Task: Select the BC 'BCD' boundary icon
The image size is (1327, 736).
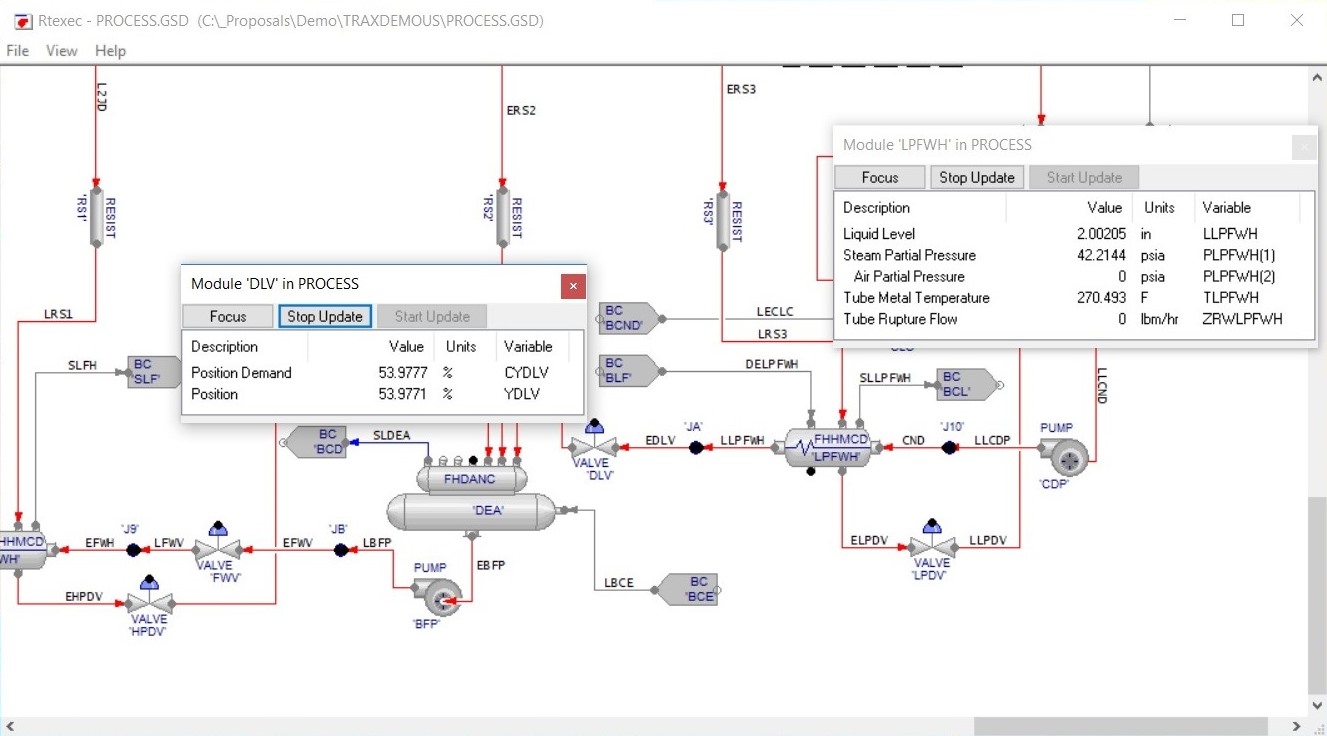Action: point(320,441)
